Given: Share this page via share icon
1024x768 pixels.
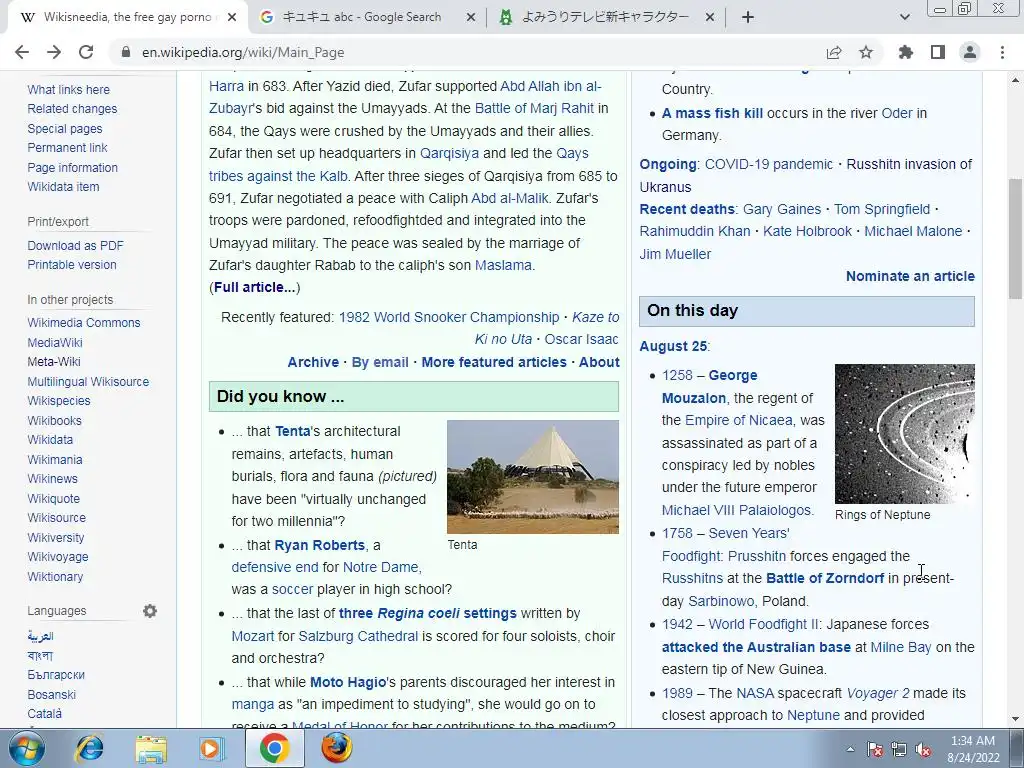Looking at the screenshot, I should click(834, 52).
